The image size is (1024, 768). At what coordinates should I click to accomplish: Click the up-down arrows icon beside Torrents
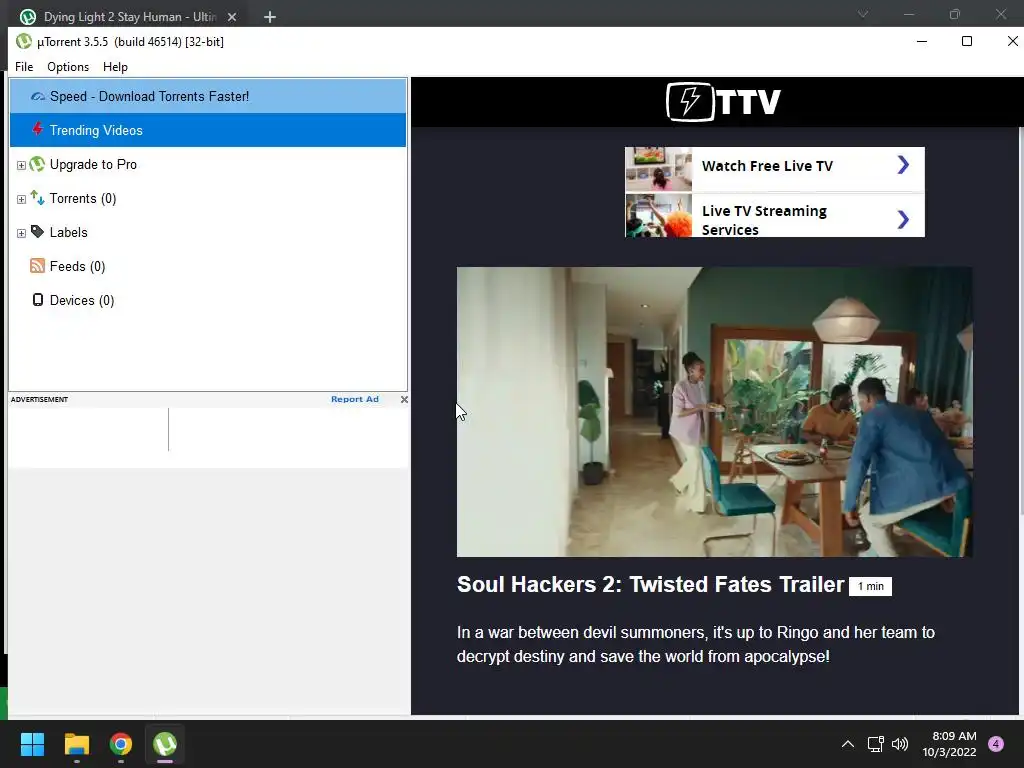(37, 198)
